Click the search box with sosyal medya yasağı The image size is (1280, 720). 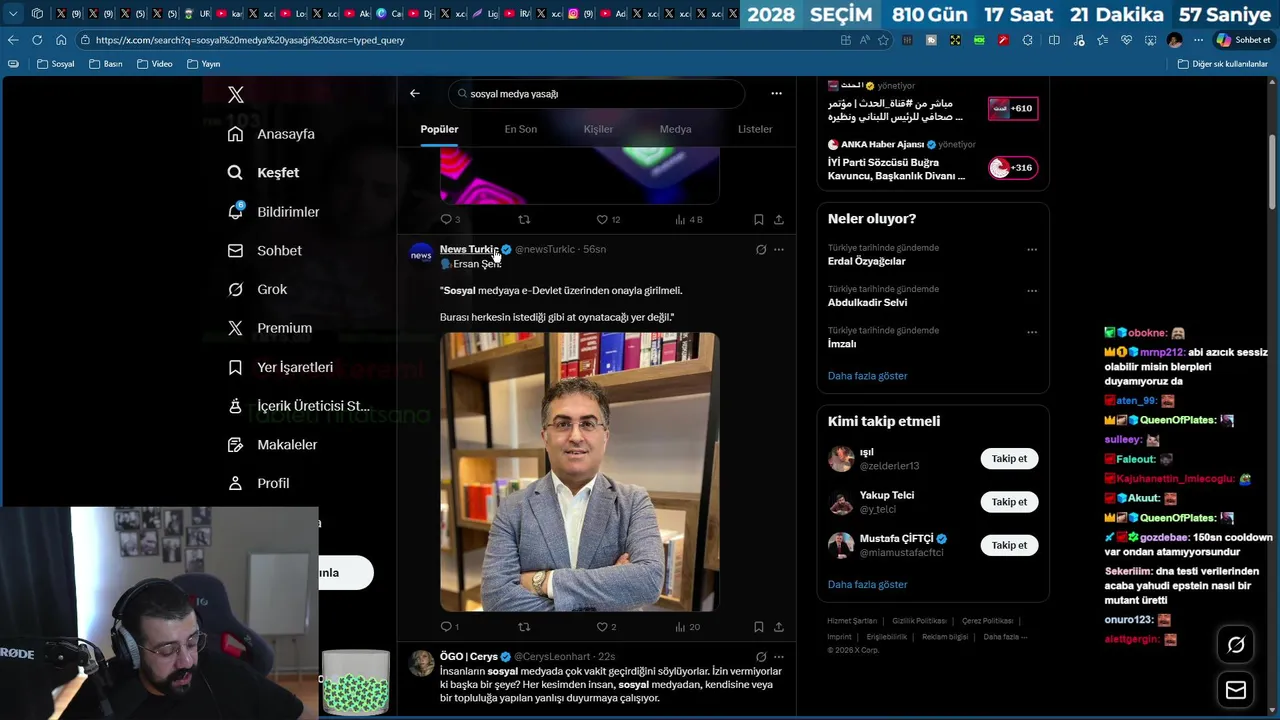(x=596, y=93)
